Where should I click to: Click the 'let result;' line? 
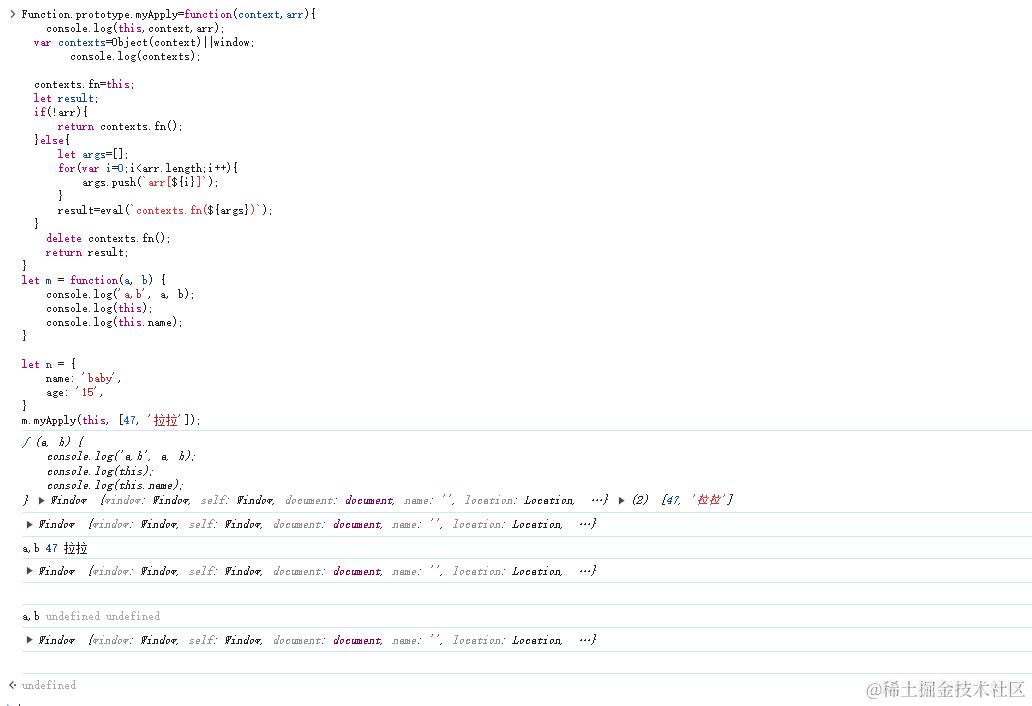pos(66,98)
